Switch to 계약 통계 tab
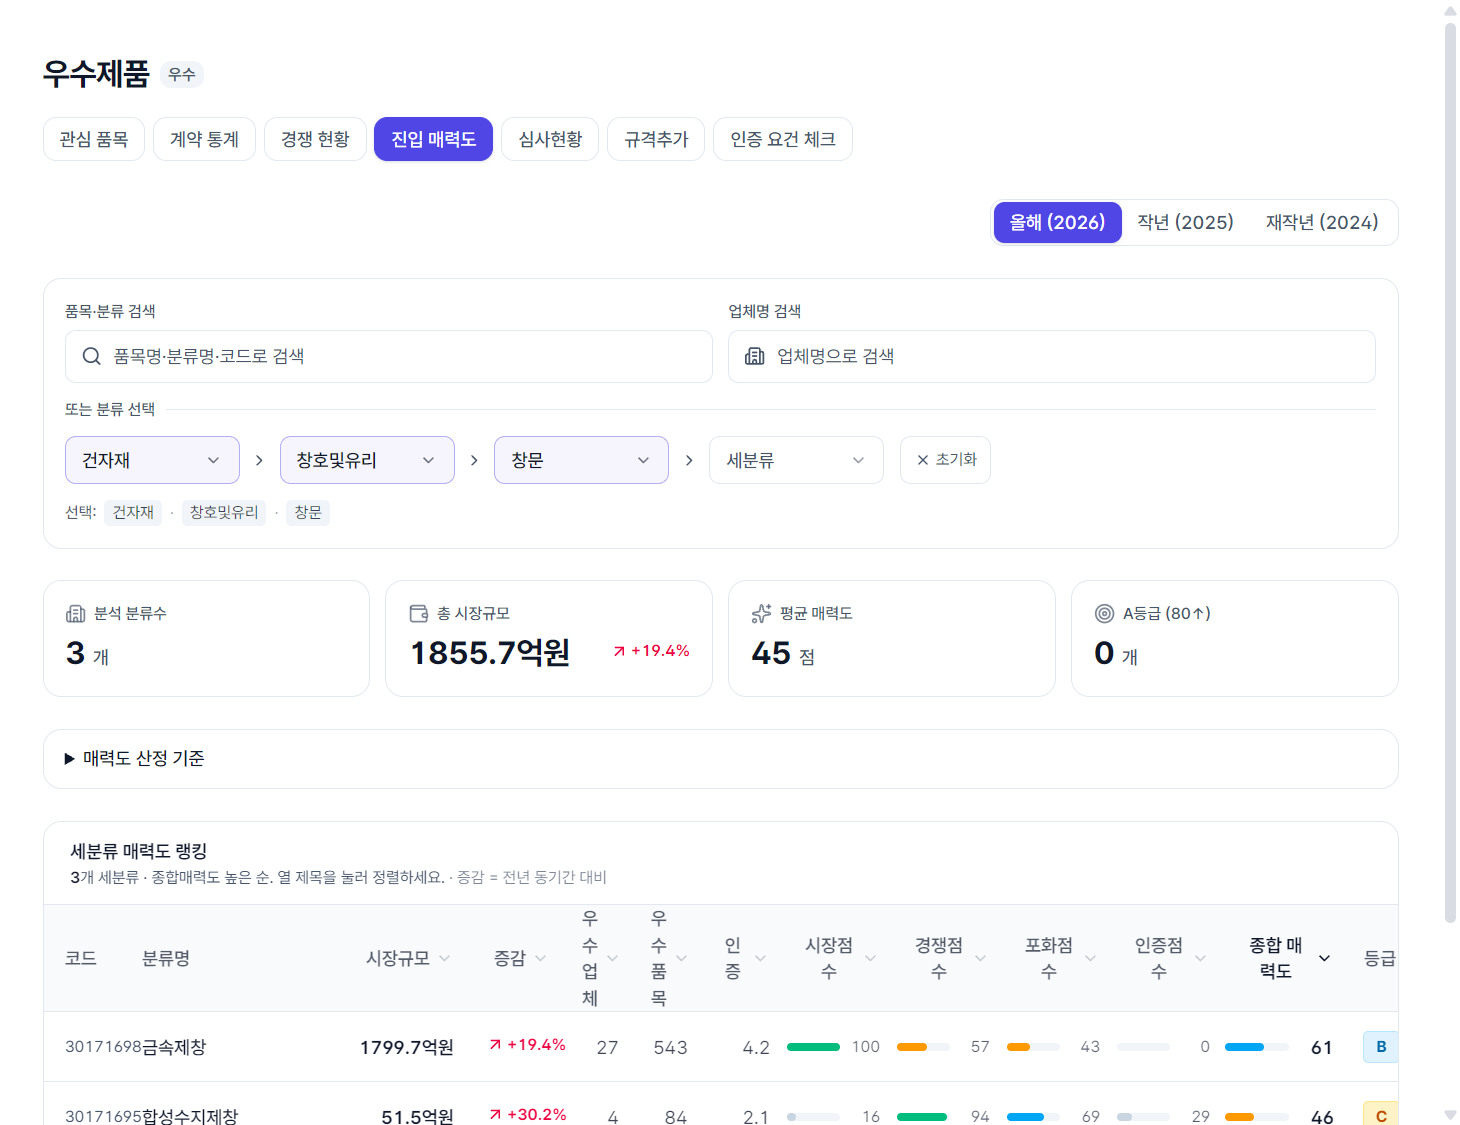Screen dimensions: 1460x1125 pyautogui.click(x=204, y=139)
